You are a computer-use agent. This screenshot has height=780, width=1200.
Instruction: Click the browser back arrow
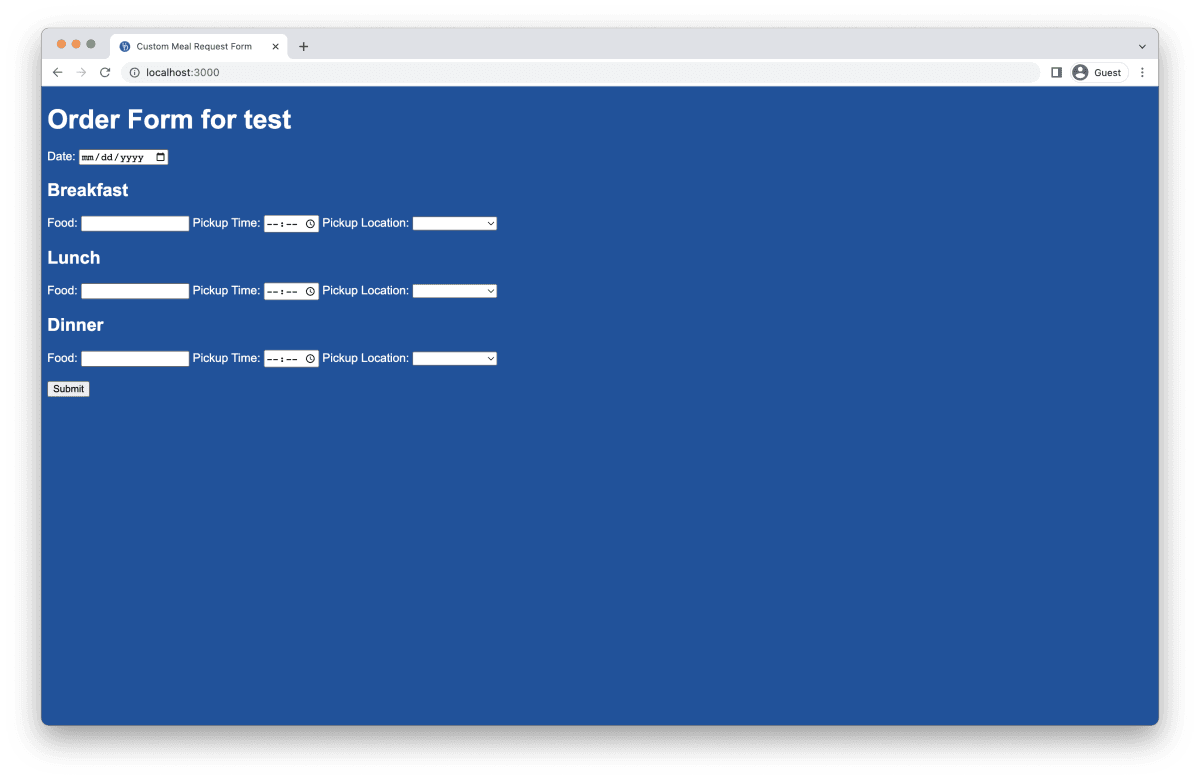coord(58,72)
